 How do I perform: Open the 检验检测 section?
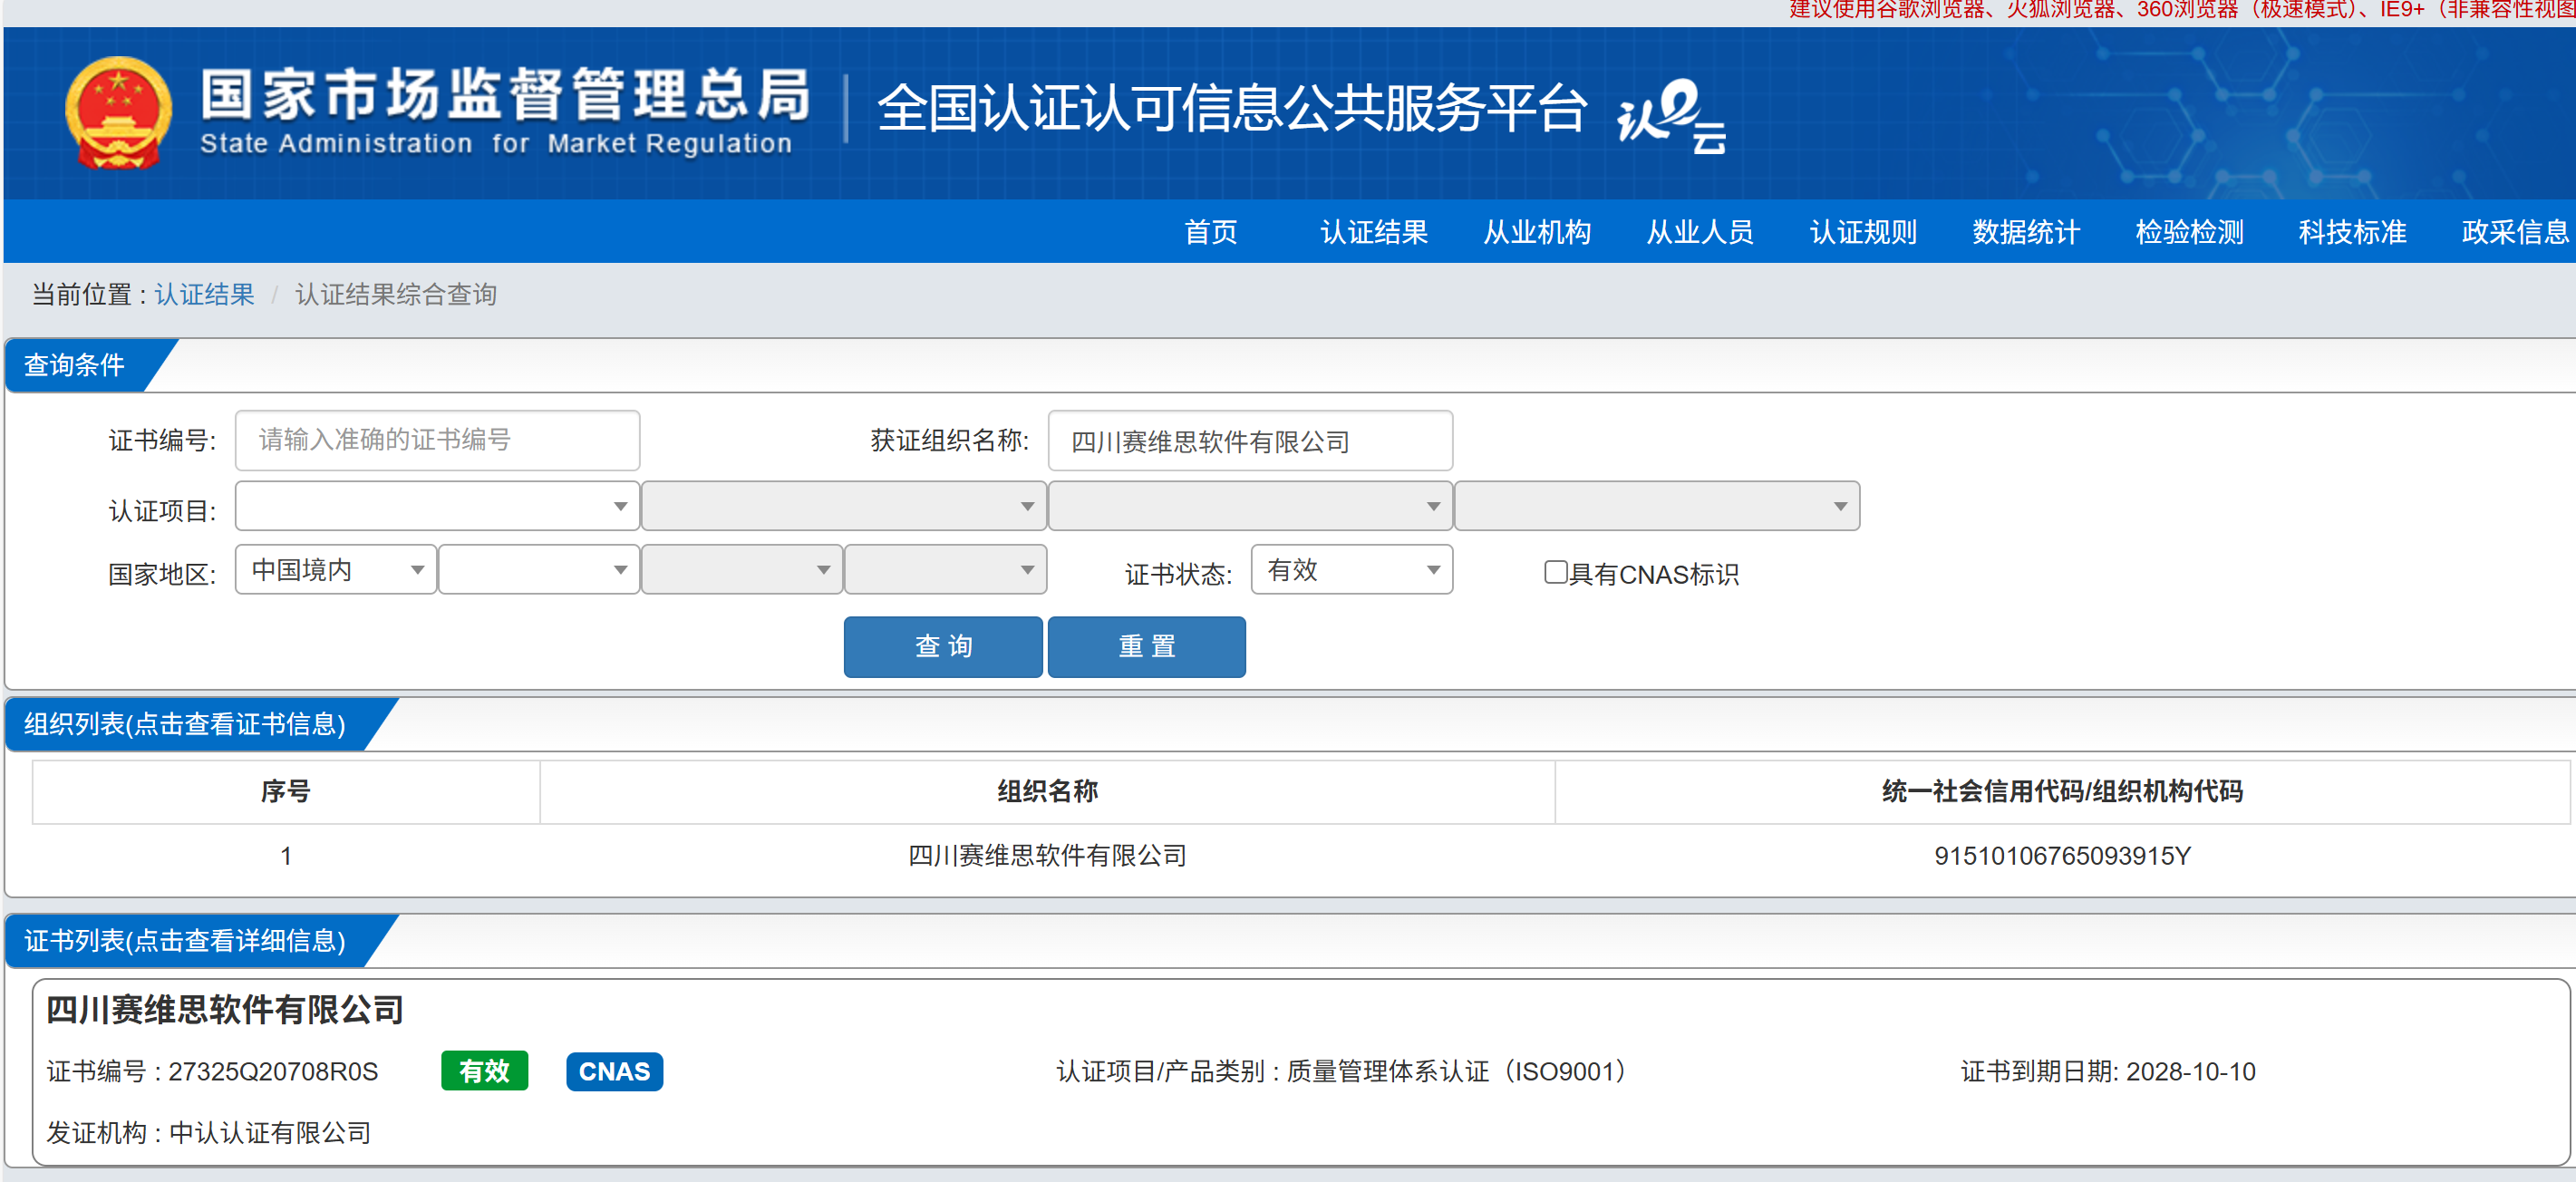point(2188,231)
